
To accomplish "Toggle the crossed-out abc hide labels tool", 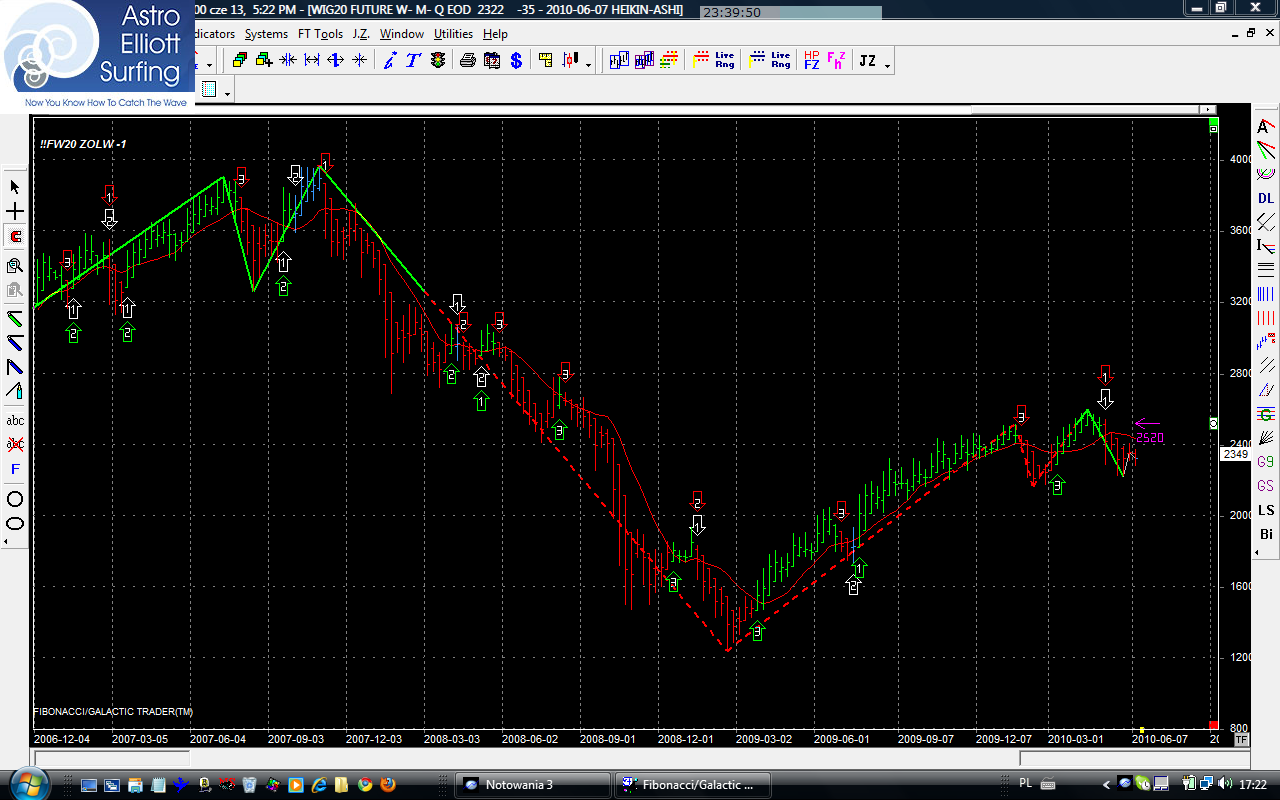I will tap(15, 444).
